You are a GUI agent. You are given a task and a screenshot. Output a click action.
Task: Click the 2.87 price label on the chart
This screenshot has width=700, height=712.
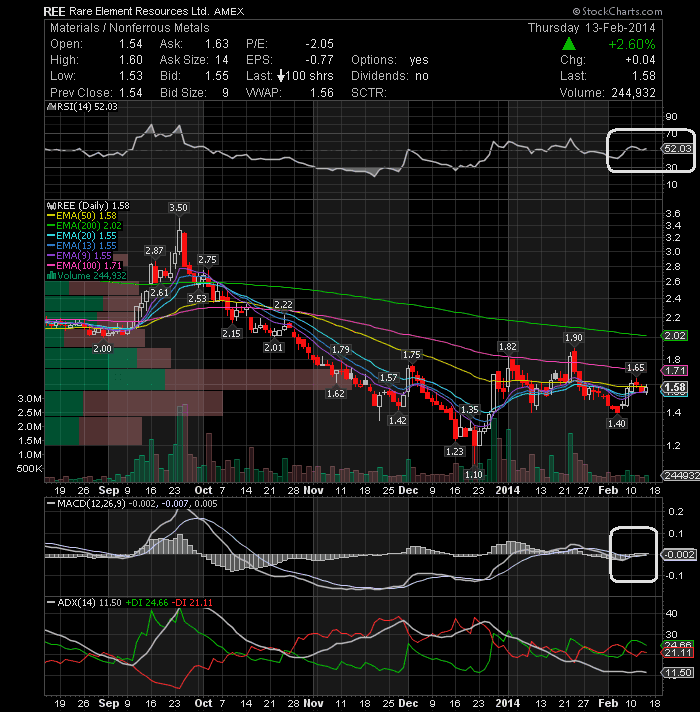pyautogui.click(x=154, y=251)
